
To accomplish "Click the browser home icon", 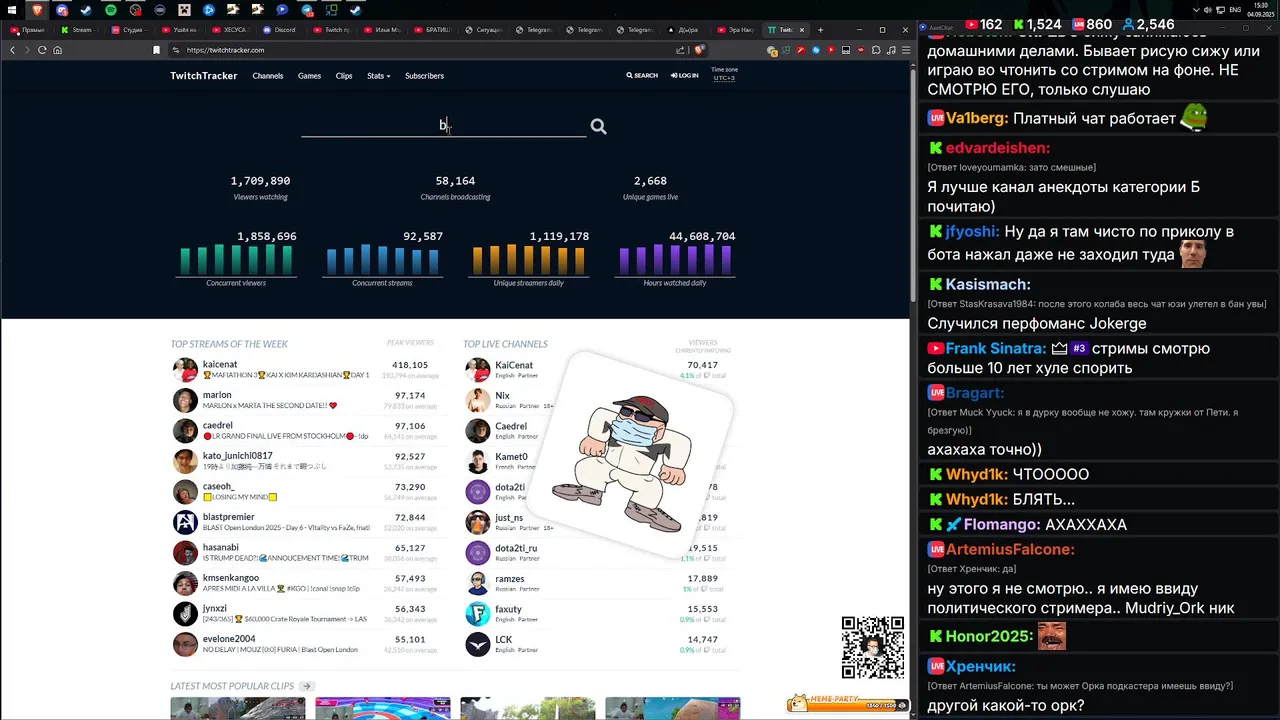I will click(57, 50).
